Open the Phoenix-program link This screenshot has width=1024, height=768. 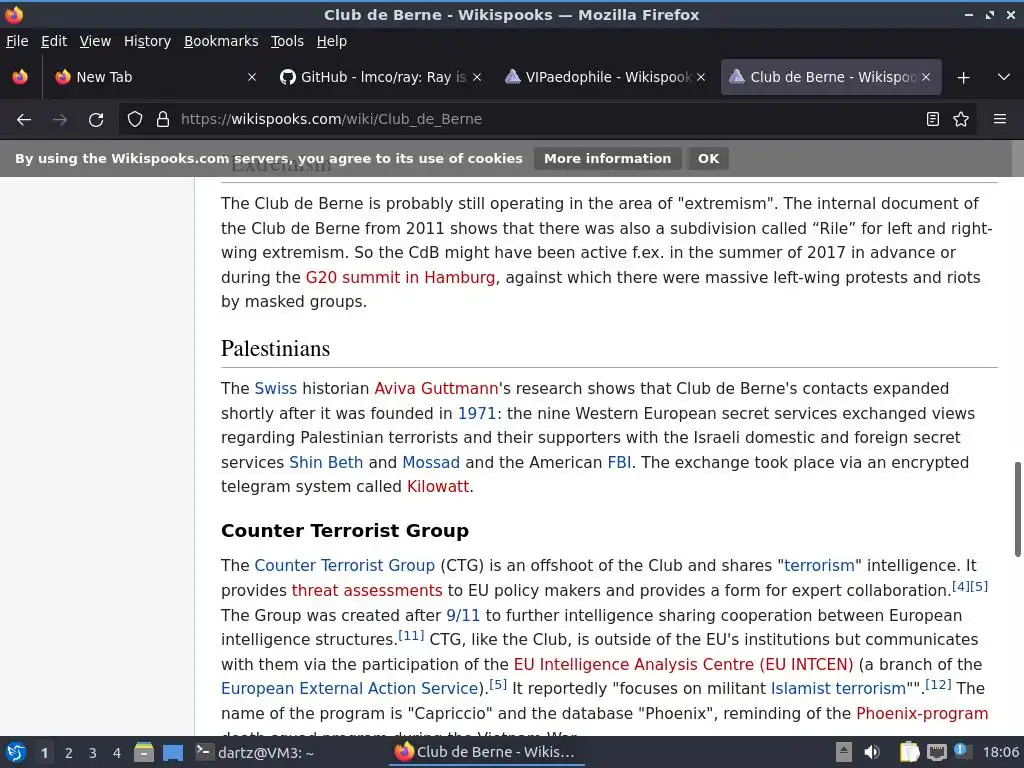(921, 714)
